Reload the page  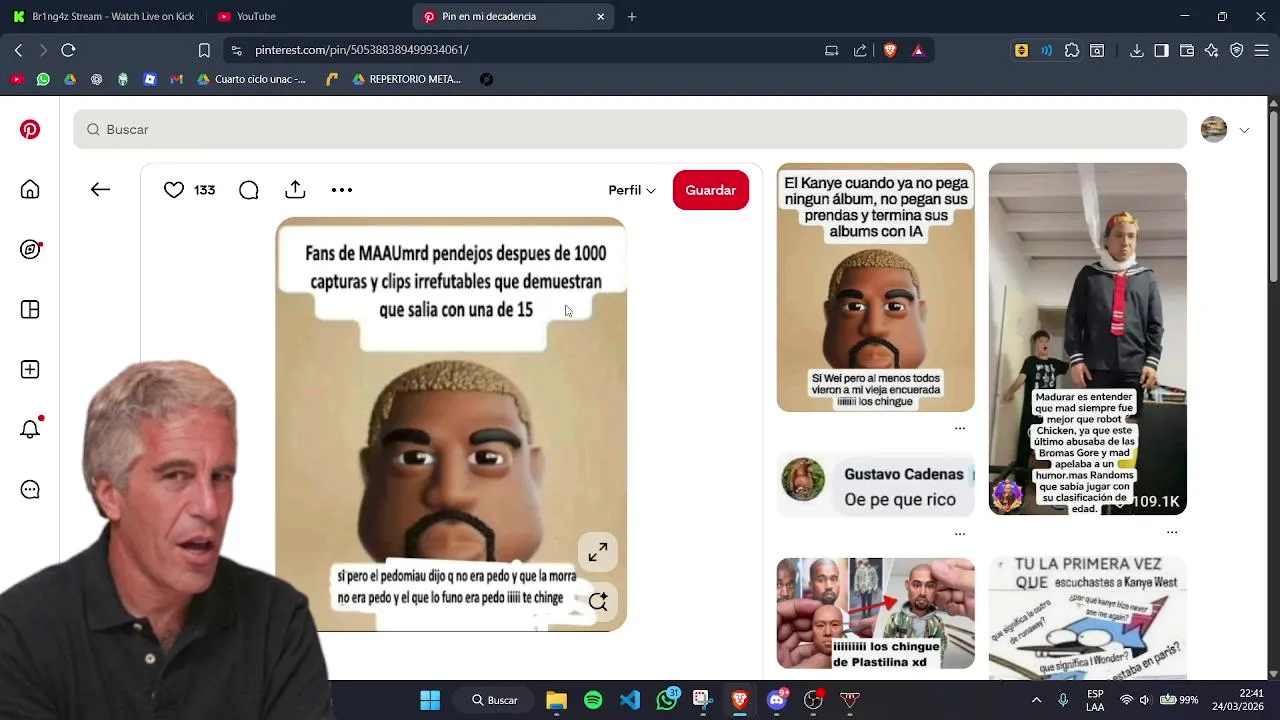68,50
